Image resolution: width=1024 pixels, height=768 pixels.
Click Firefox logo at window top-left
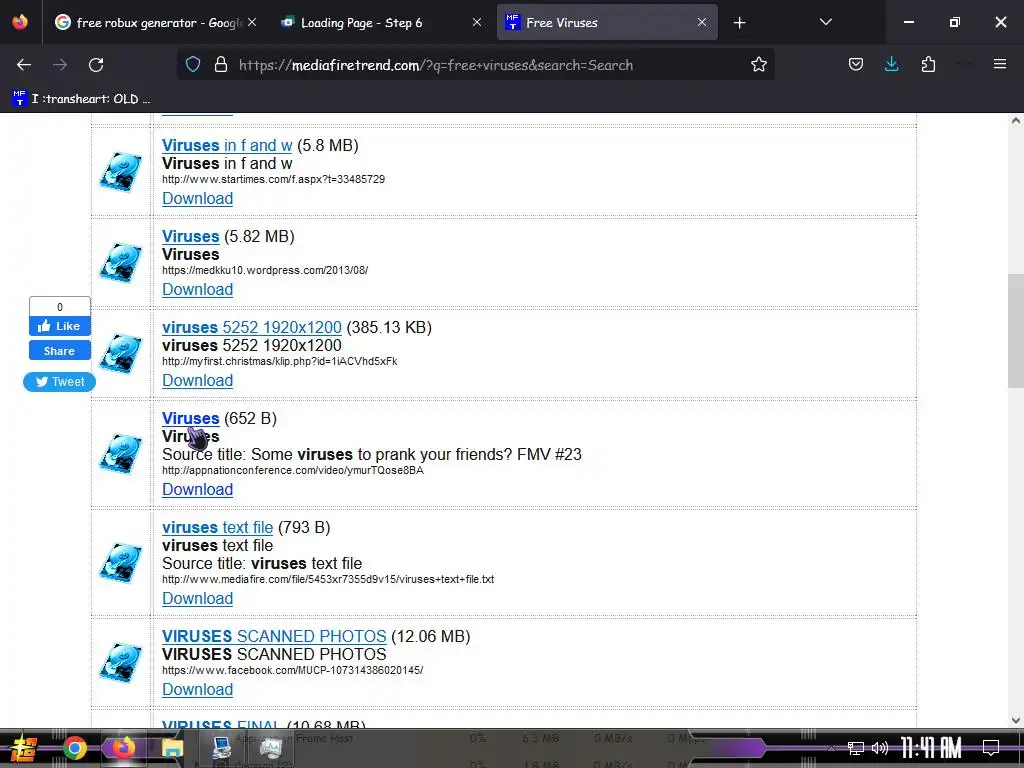click(x=20, y=22)
